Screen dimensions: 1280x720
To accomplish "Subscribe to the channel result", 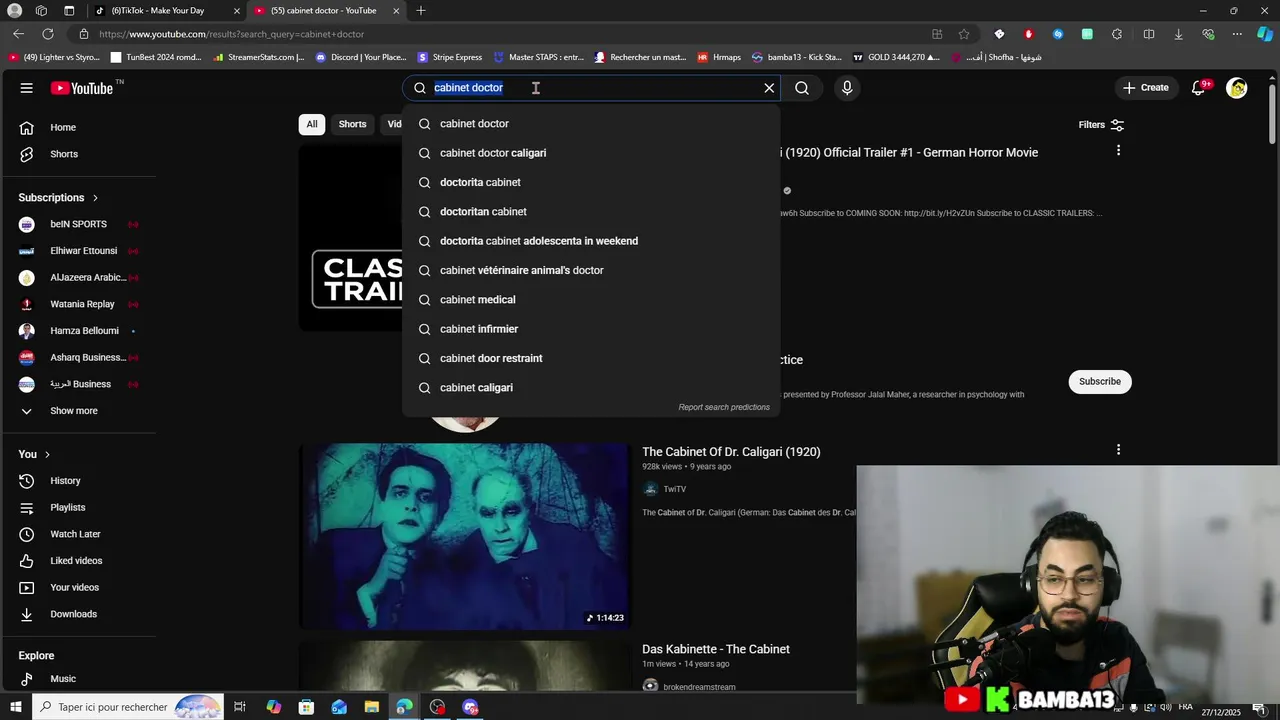I will (1100, 381).
